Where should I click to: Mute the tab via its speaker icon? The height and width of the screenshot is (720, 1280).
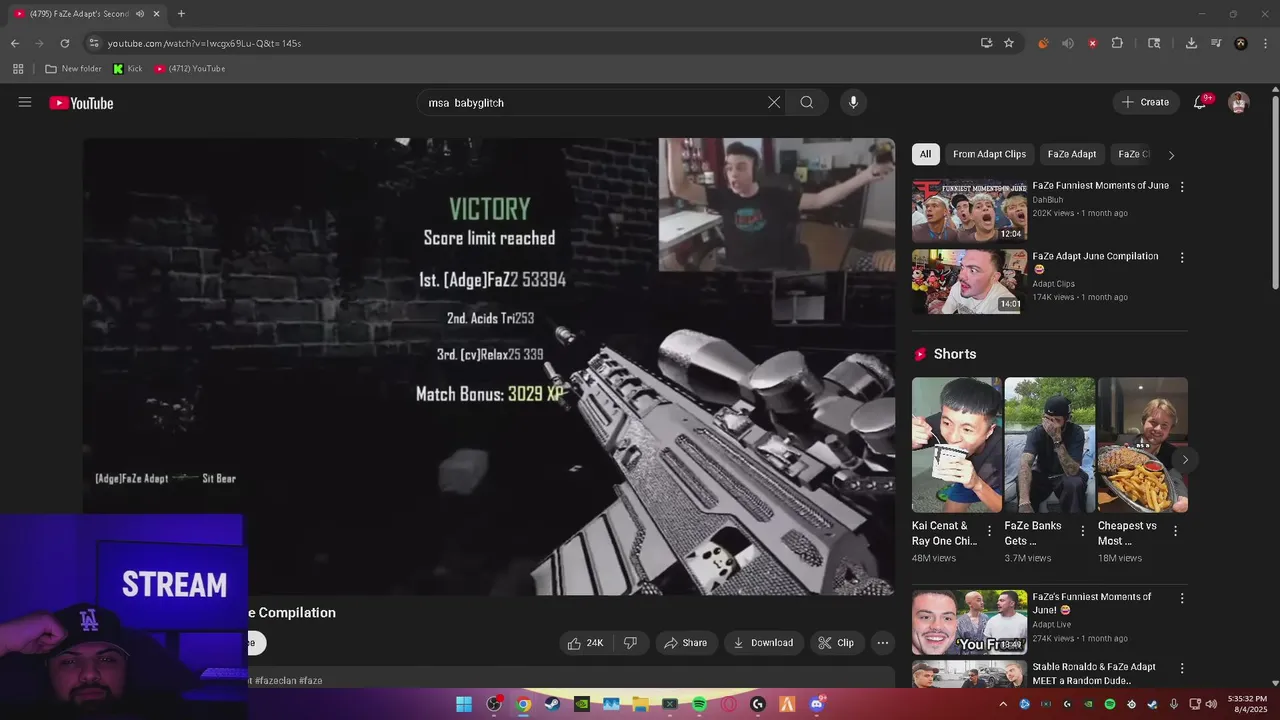click(x=140, y=14)
